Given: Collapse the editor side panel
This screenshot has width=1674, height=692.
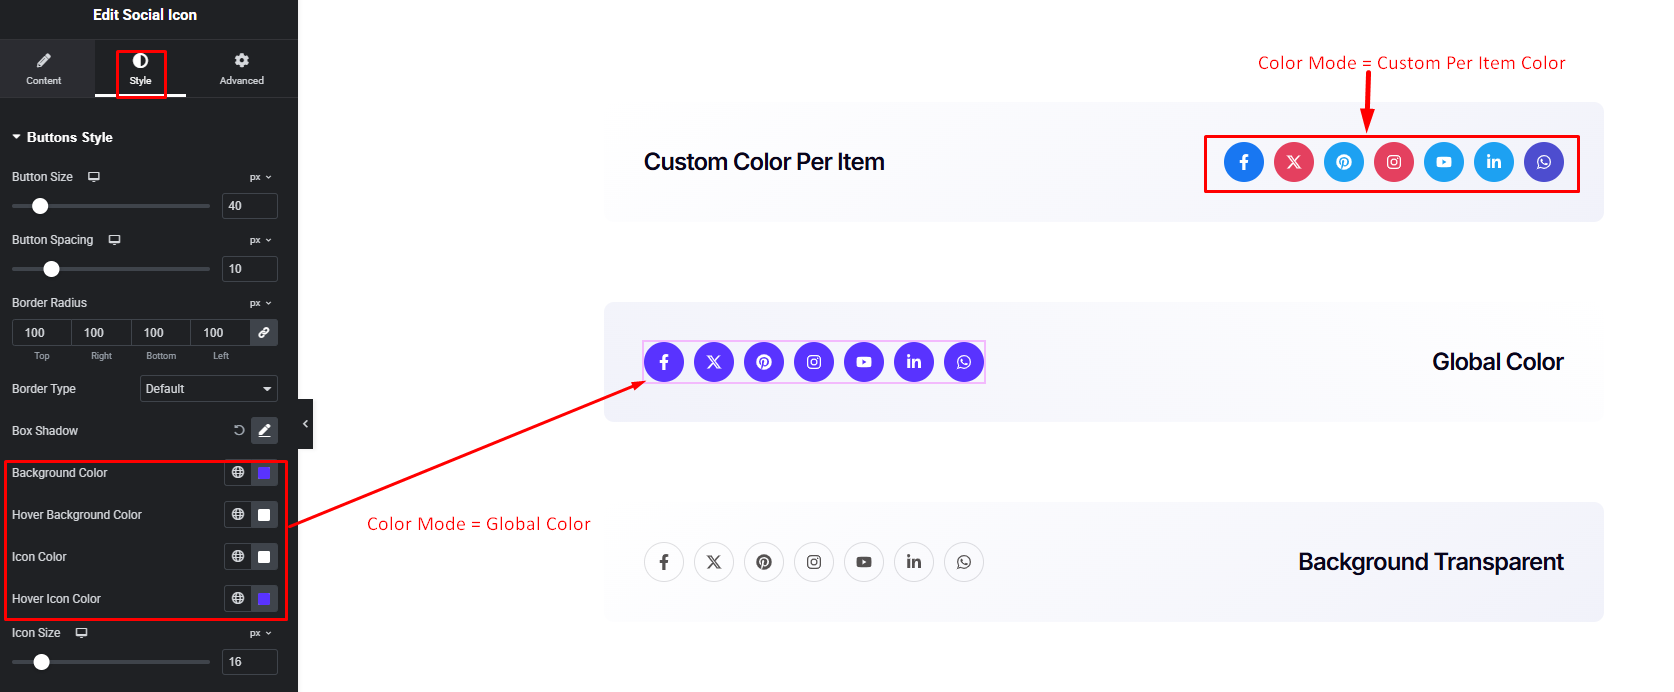Looking at the screenshot, I should 305,424.
